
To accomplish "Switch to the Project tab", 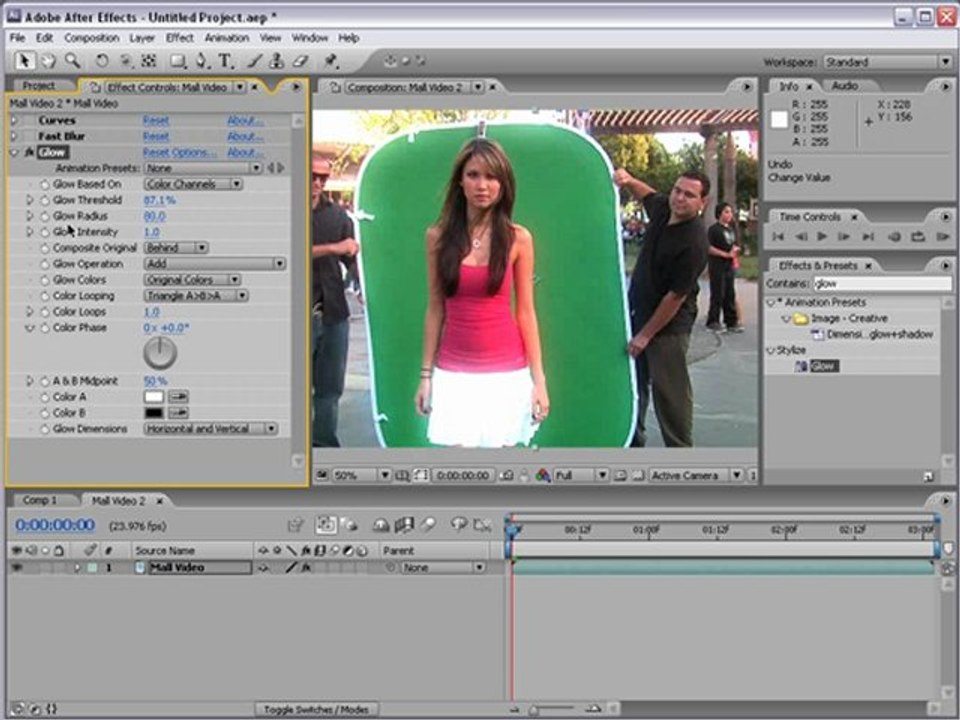I will point(39,86).
